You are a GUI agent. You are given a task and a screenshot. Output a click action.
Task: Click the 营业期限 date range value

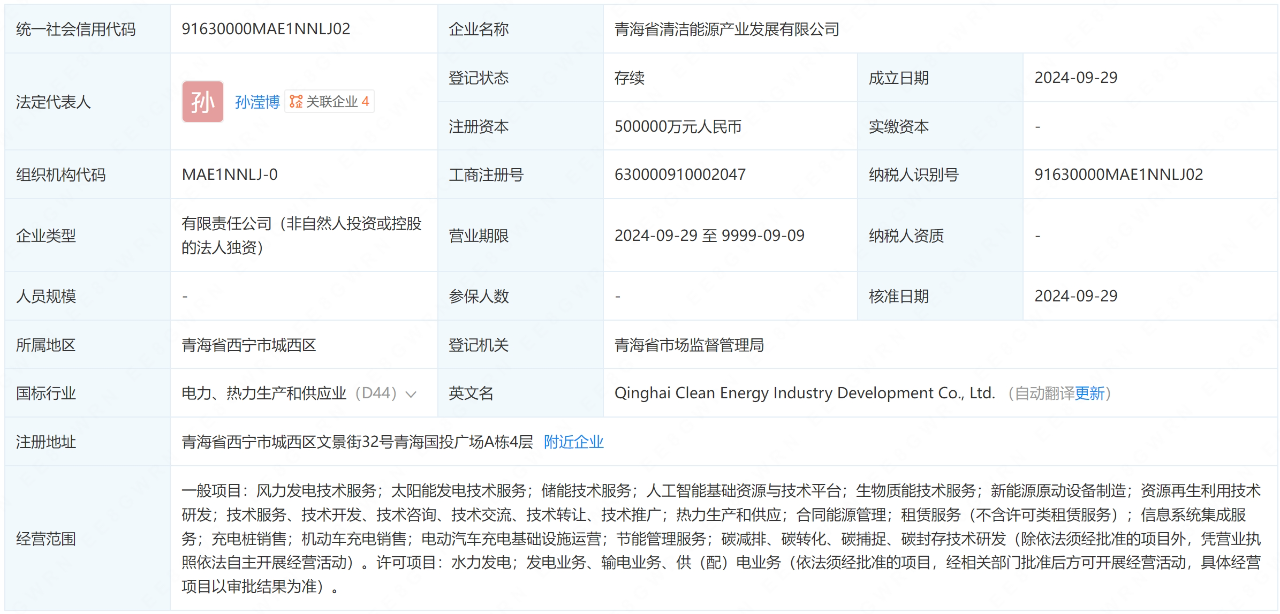pos(709,236)
